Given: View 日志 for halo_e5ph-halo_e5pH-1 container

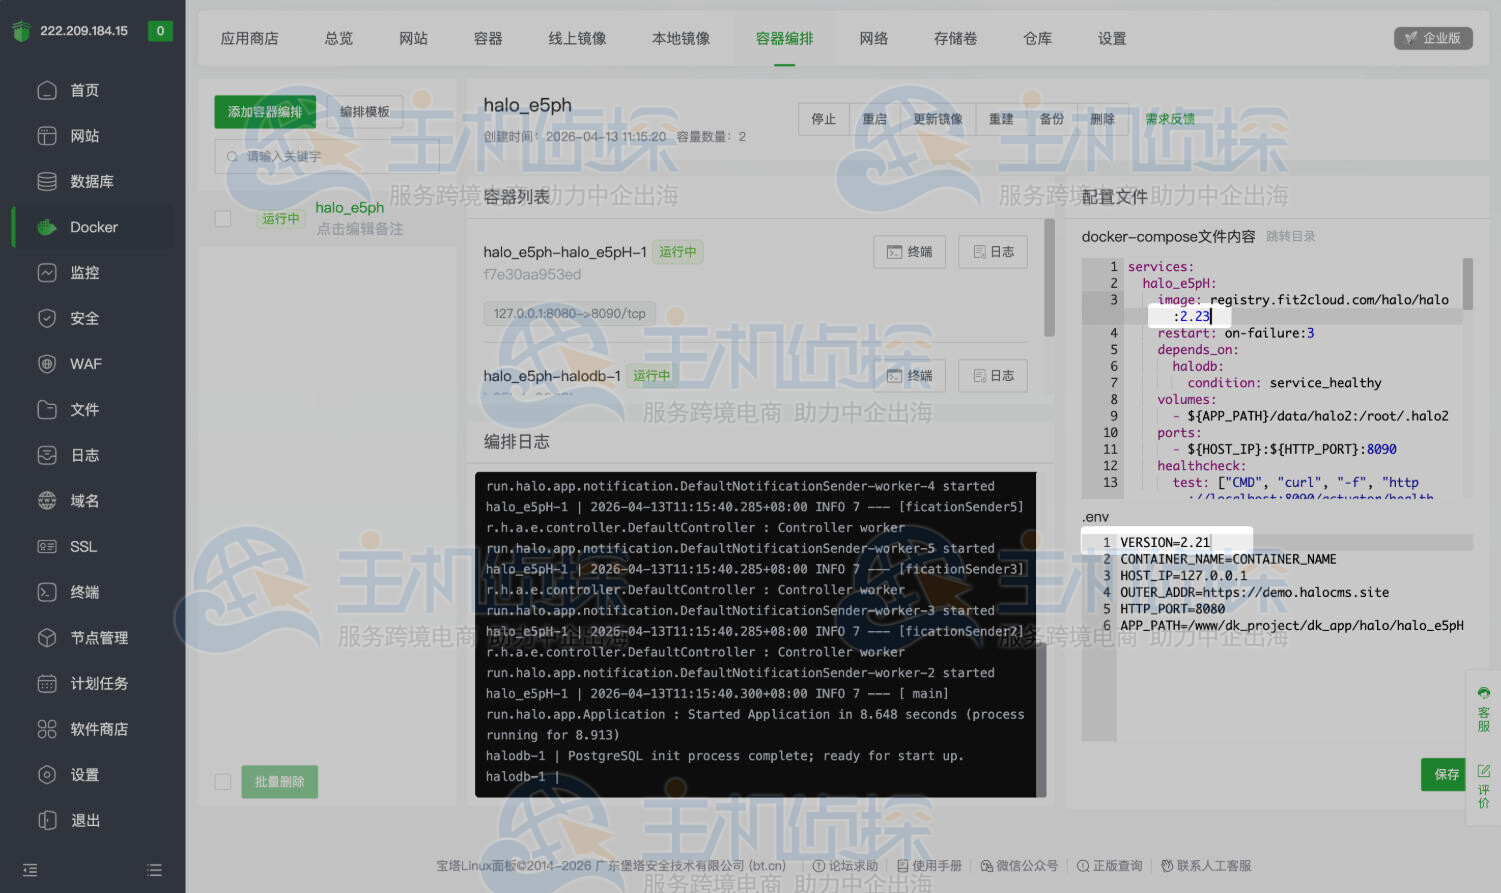Looking at the screenshot, I should click(x=993, y=252).
